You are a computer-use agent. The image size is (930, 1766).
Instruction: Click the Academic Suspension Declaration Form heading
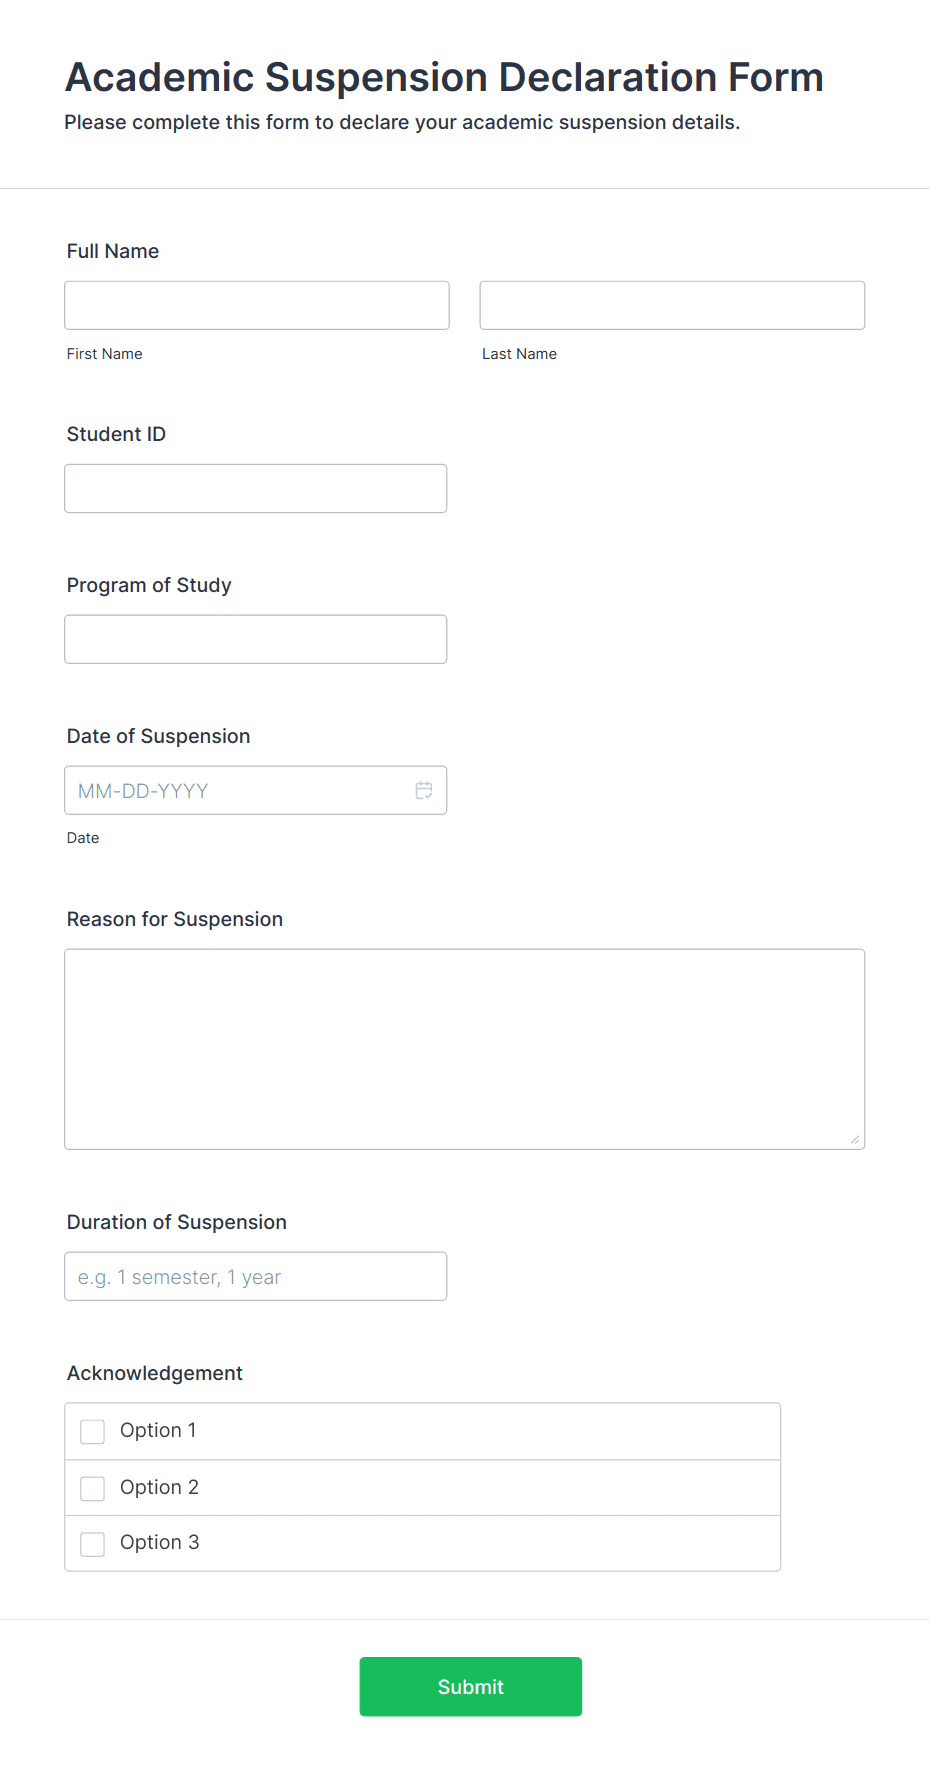coord(445,77)
